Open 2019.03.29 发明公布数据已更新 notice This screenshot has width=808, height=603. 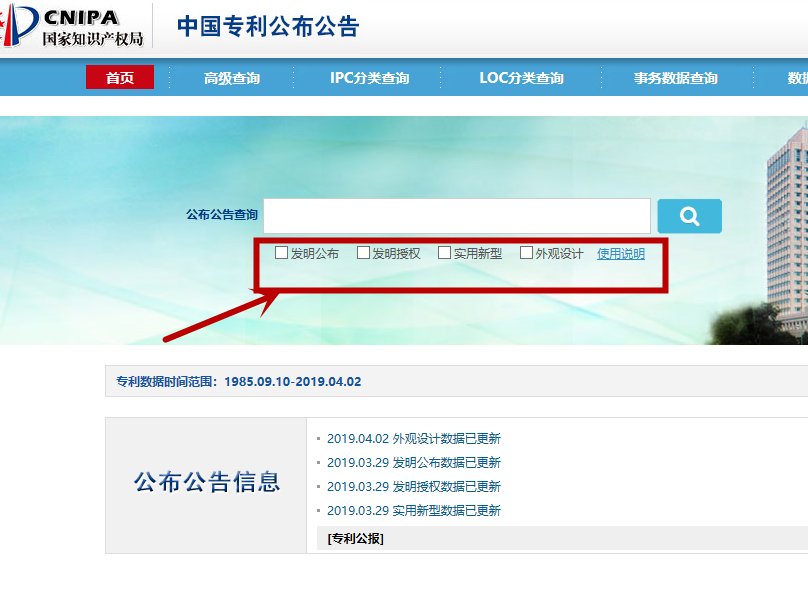point(413,463)
